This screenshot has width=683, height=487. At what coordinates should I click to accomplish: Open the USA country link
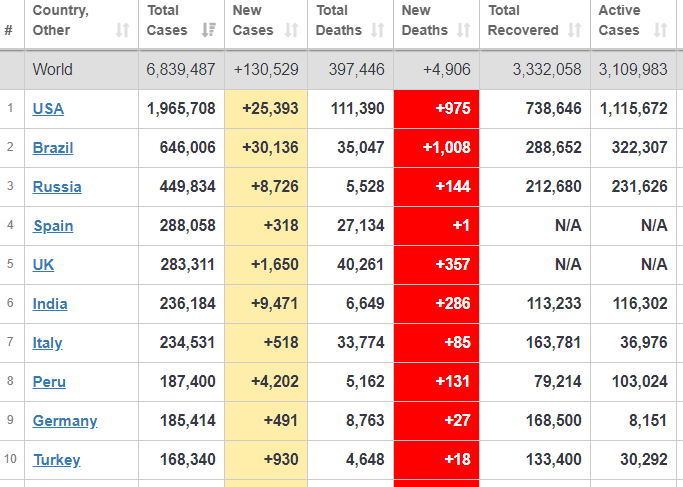tap(48, 108)
